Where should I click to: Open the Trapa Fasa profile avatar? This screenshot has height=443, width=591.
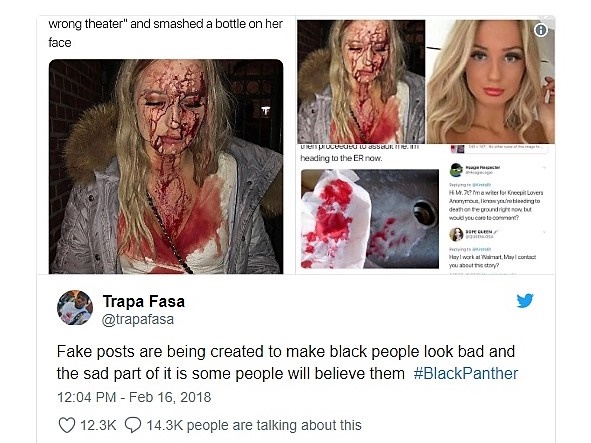click(x=75, y=308)
